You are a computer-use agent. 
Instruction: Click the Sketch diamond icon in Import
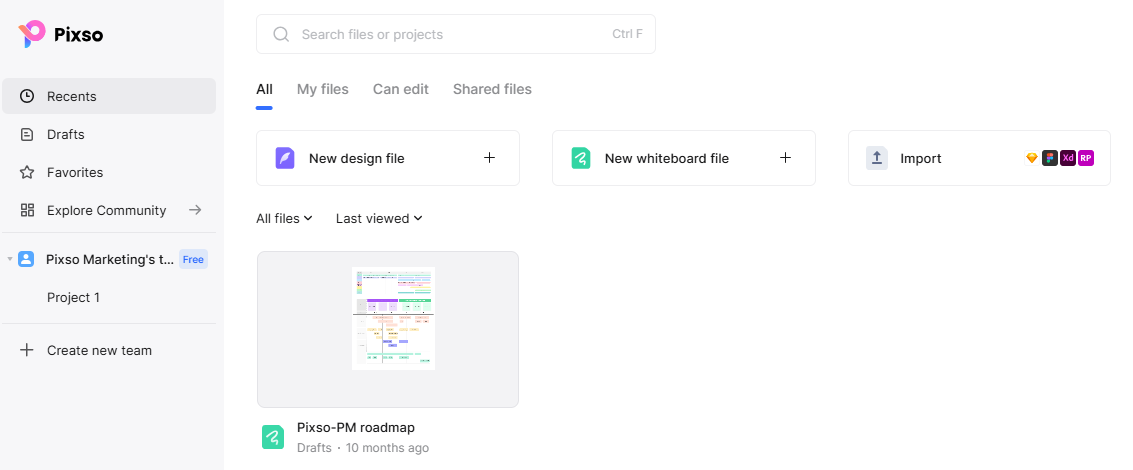tap(1032, 158)
